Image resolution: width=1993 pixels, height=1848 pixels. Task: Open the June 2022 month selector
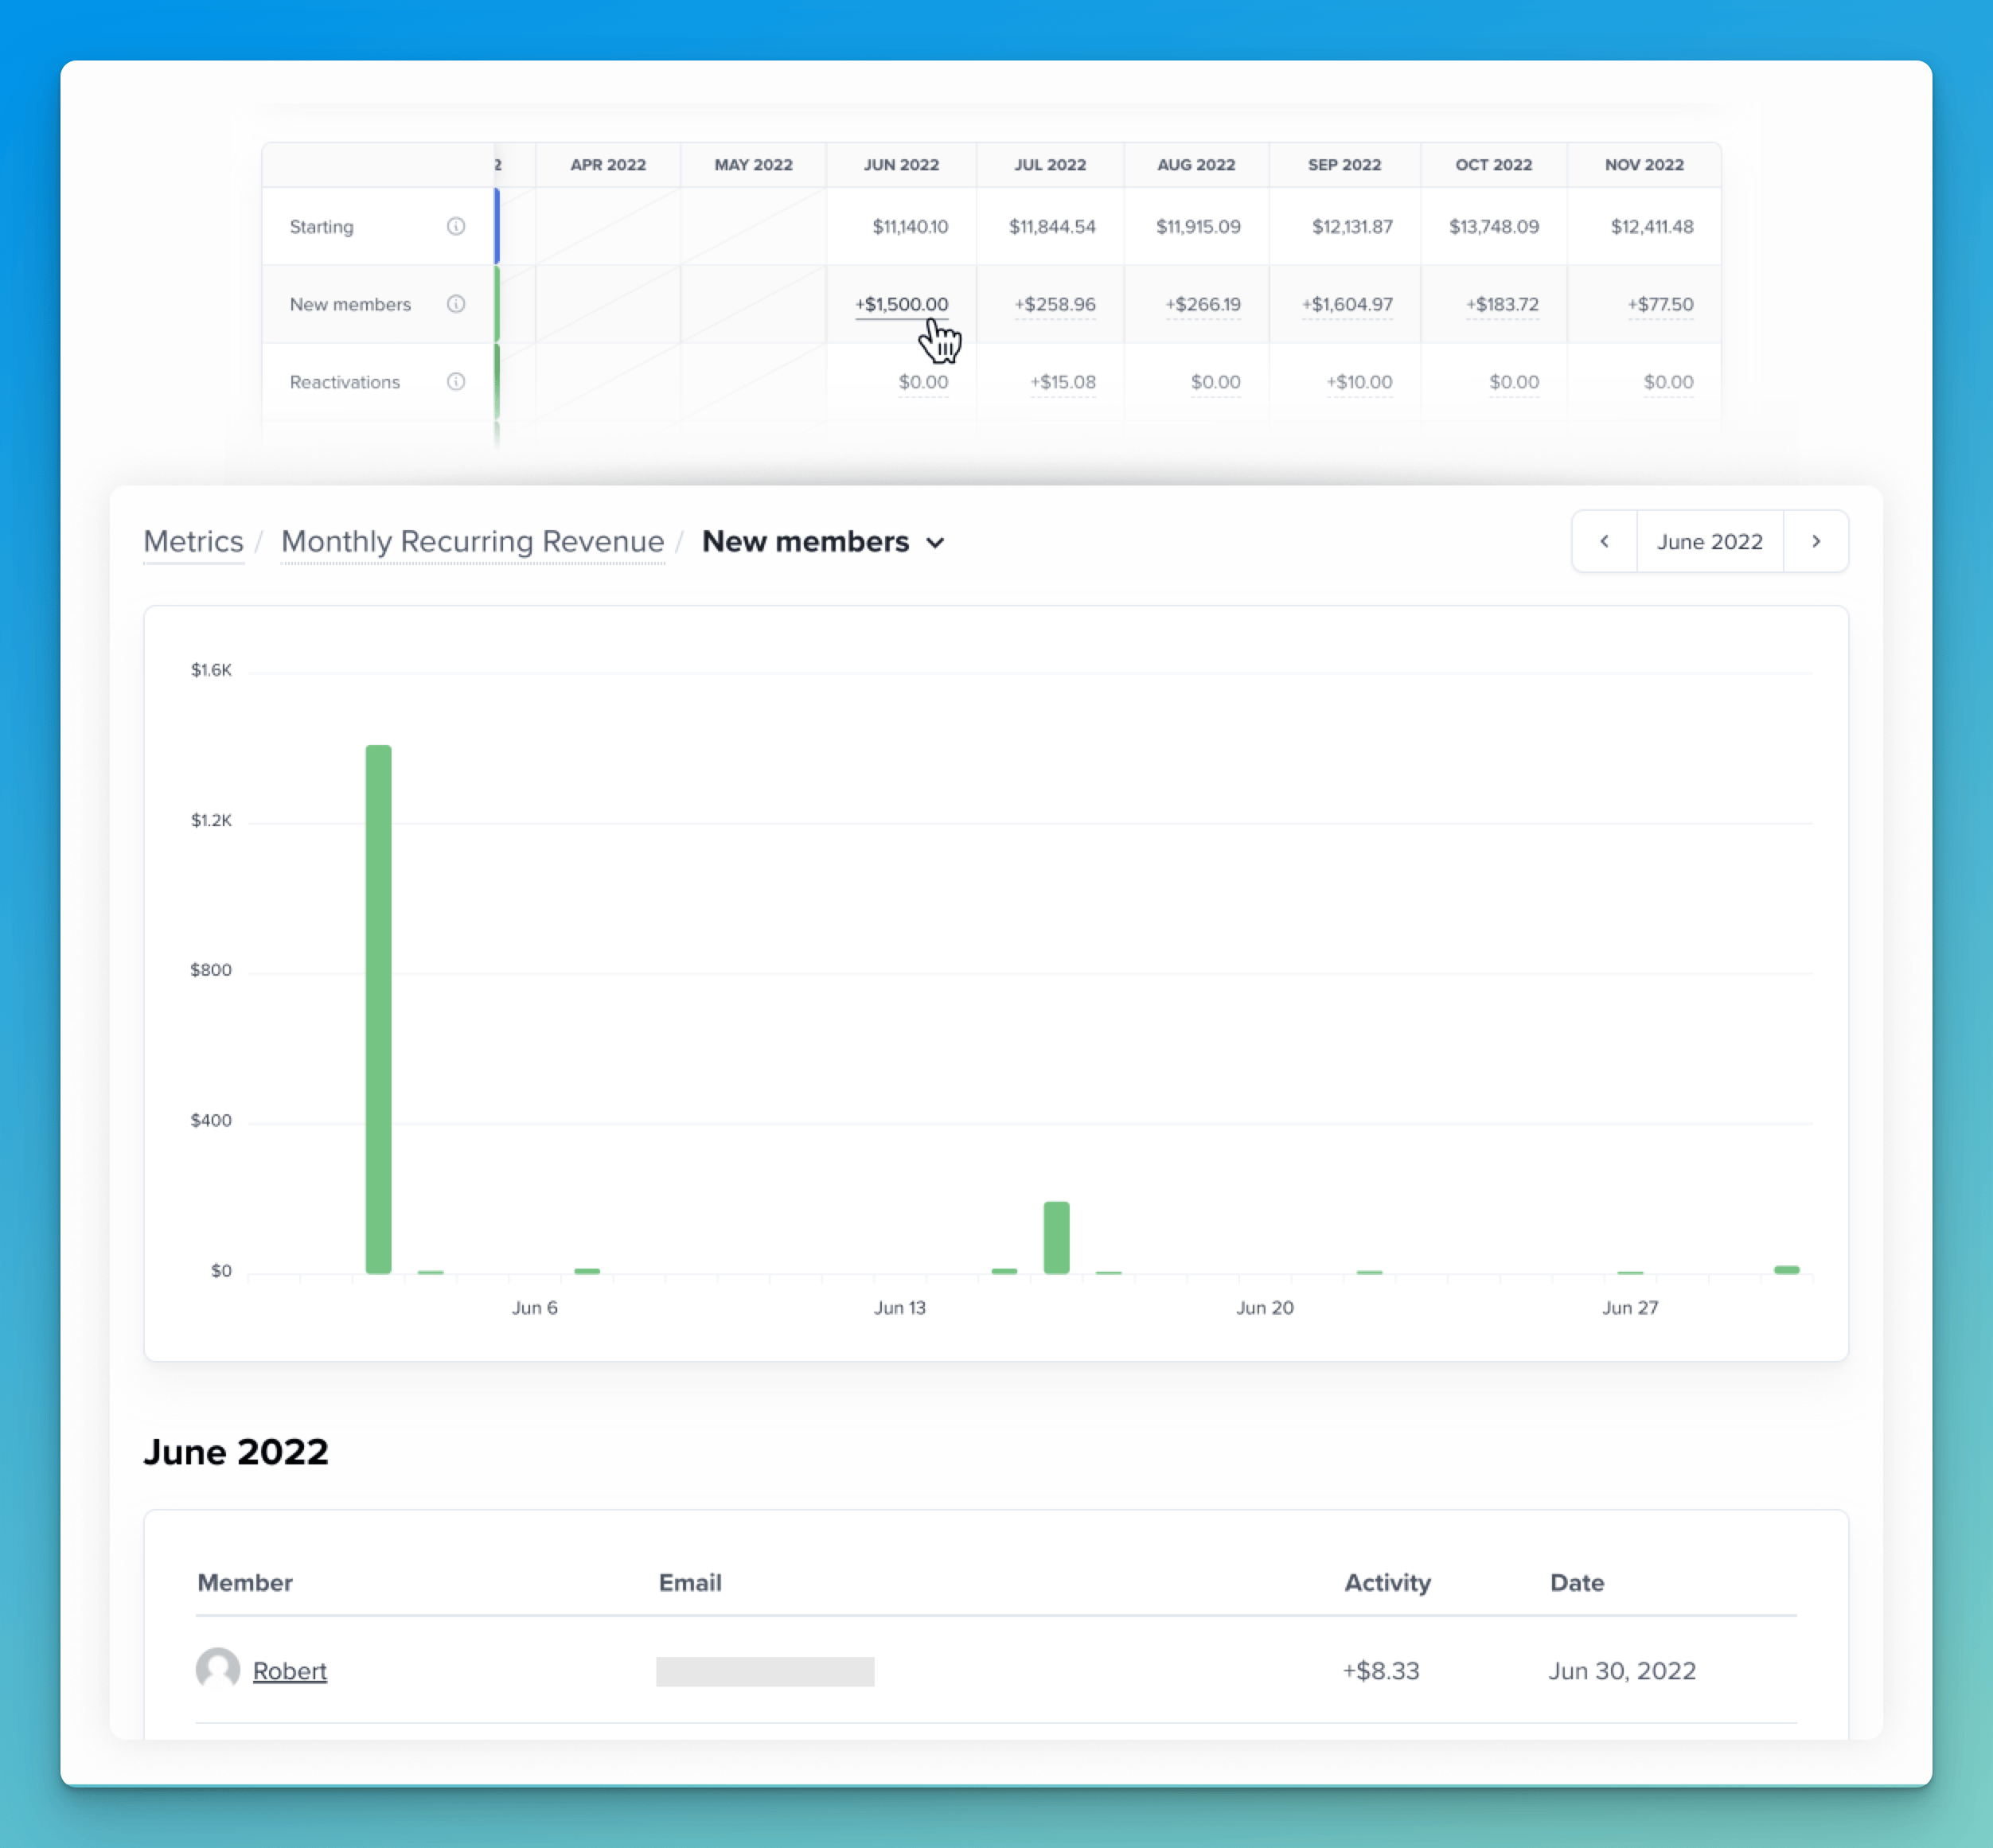pos(1708,542)
